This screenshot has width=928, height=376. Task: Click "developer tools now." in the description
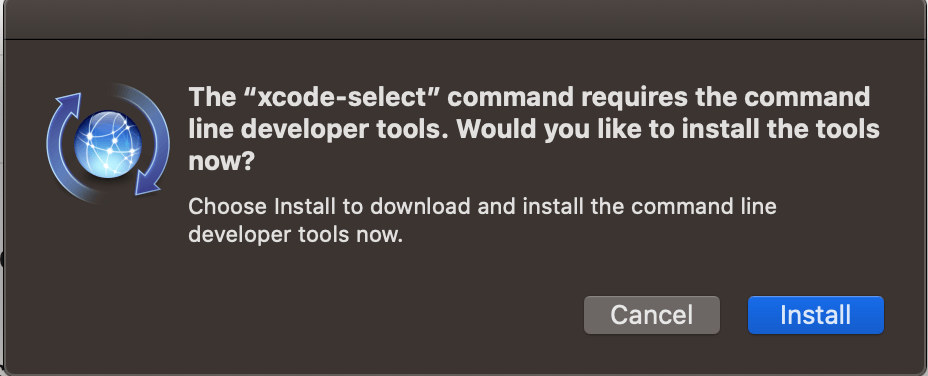click(295, 234)
